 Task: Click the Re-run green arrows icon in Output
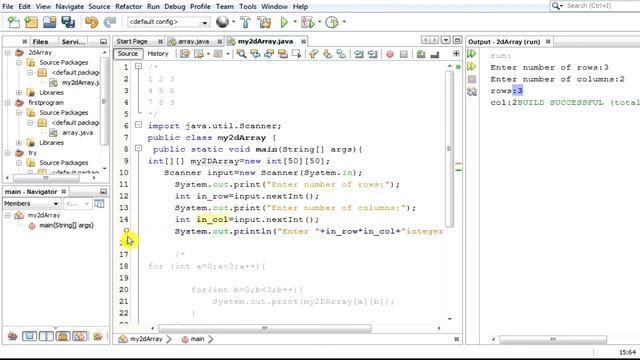coord(471,53)
